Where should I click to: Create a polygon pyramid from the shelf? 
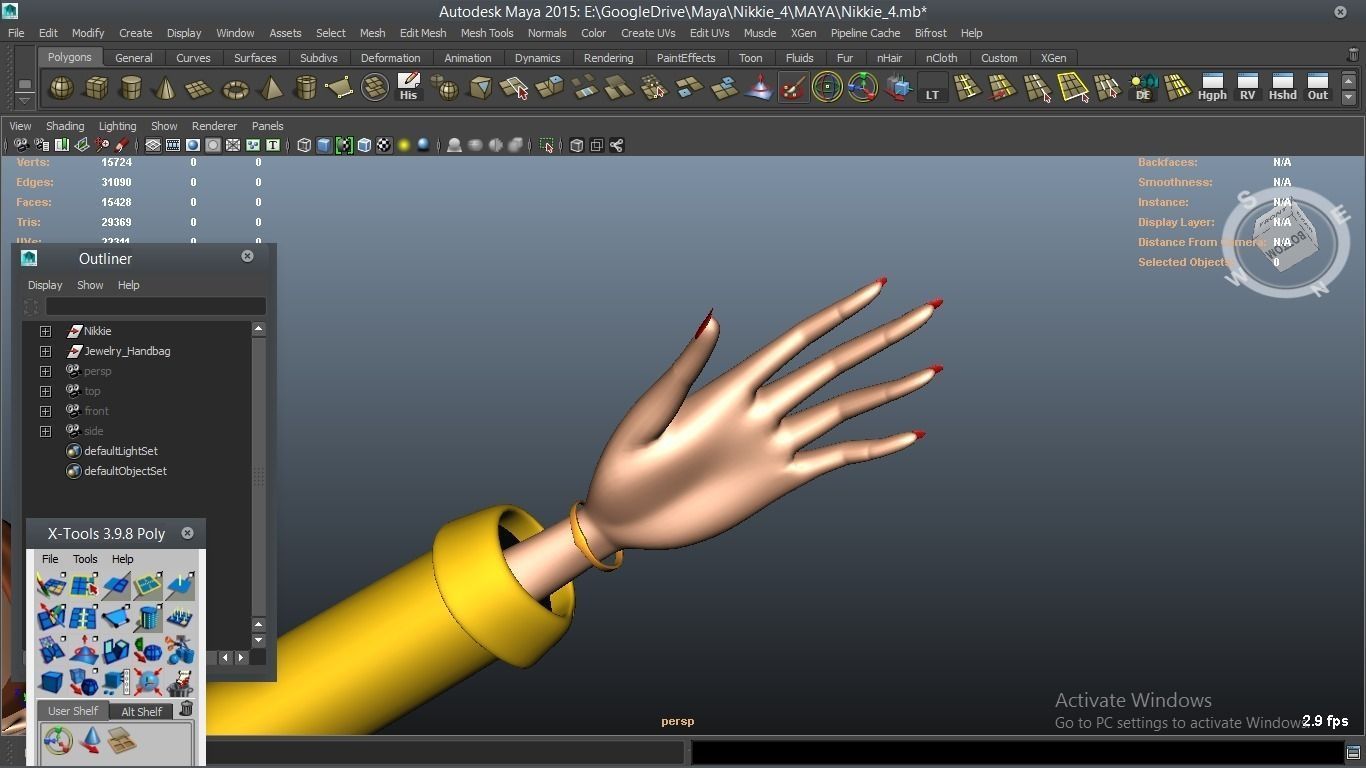click(270, 88)
